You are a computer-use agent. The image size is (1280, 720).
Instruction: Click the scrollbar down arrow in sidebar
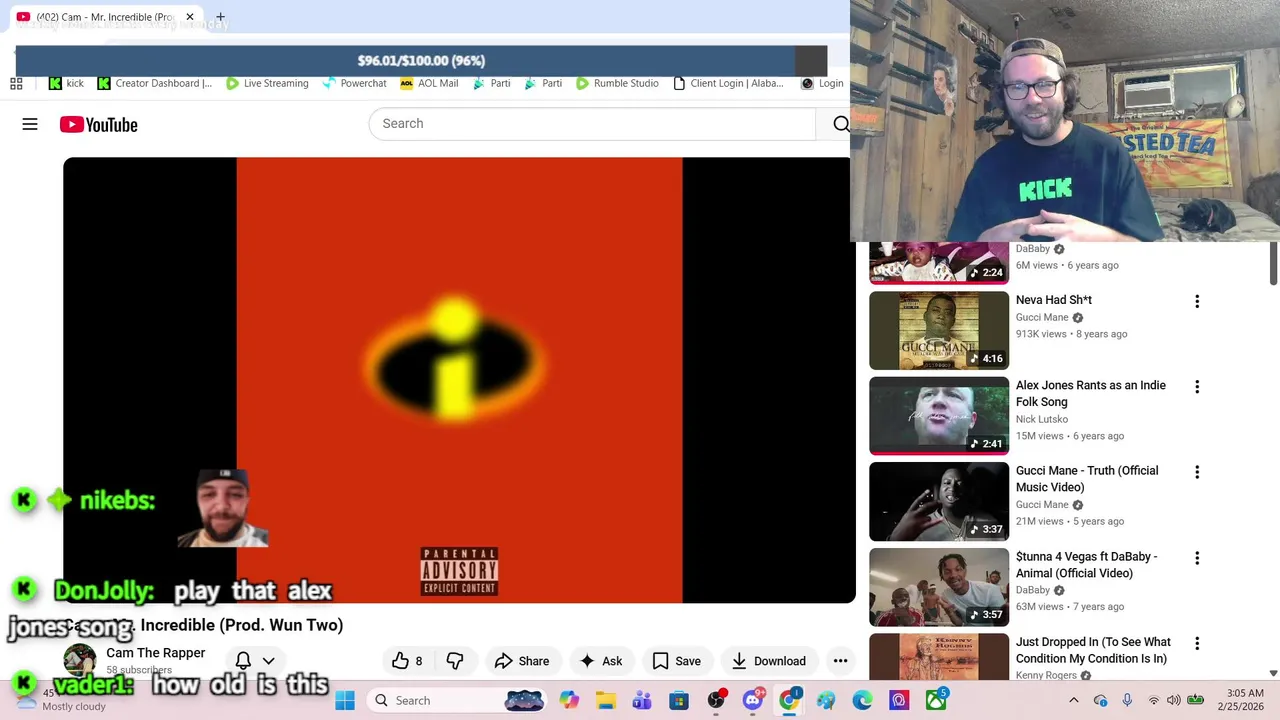(1273, 674)
